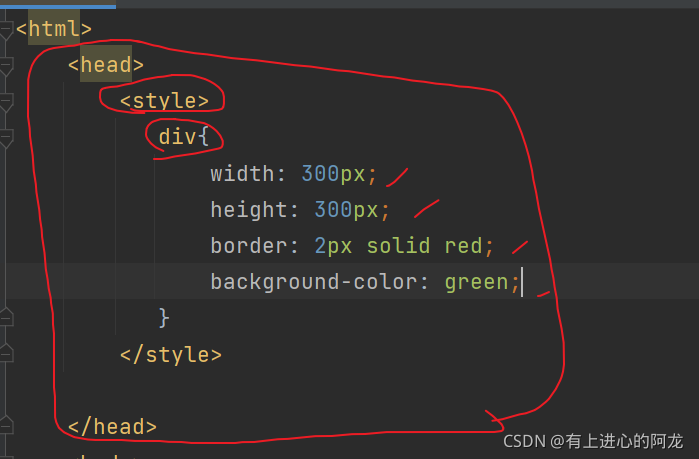Click the opening <style> tag text
The image size is (699, 459).
[x=164, y=101]
